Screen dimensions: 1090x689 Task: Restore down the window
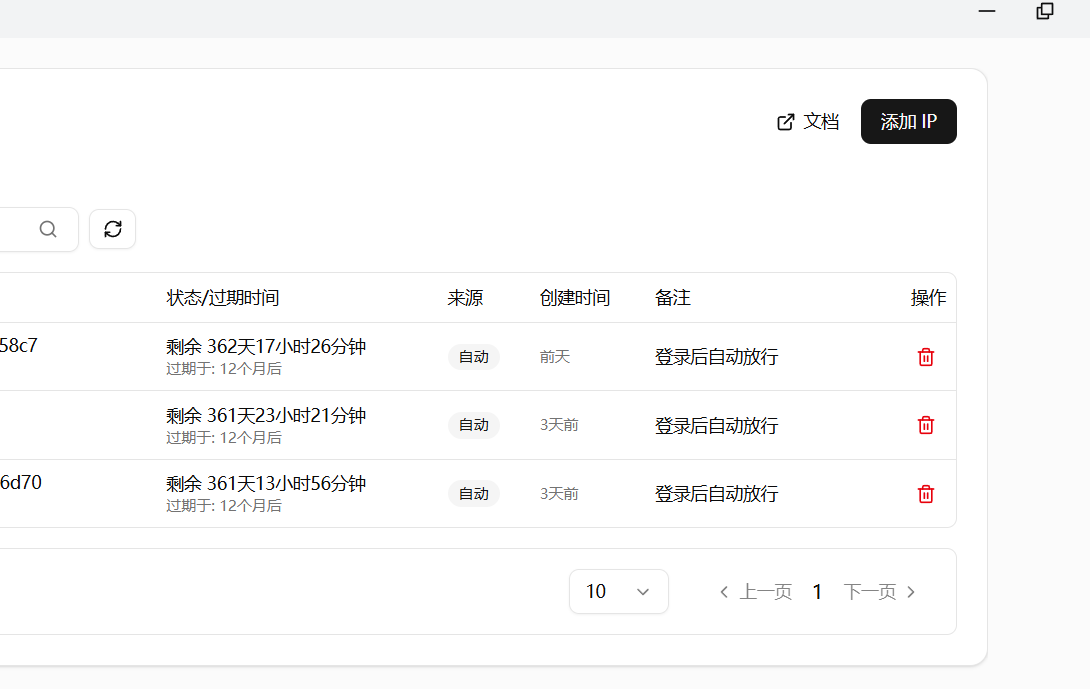coord(1044,11)
